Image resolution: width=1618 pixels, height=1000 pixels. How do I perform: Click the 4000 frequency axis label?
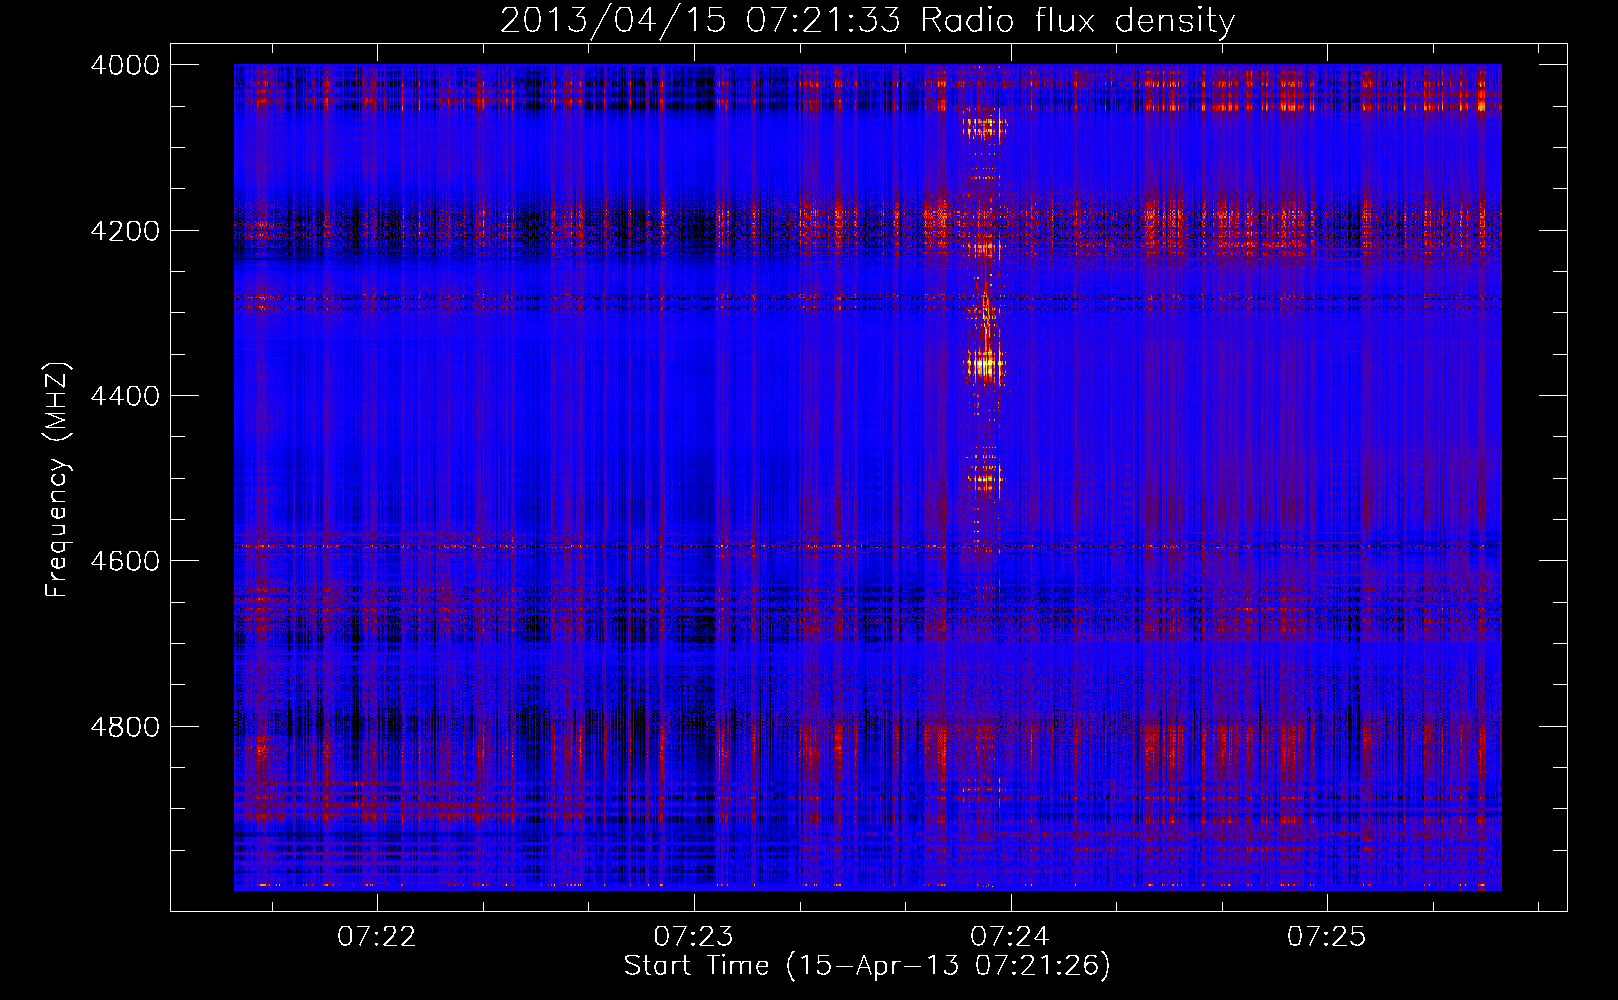click(x=125, y=65)
